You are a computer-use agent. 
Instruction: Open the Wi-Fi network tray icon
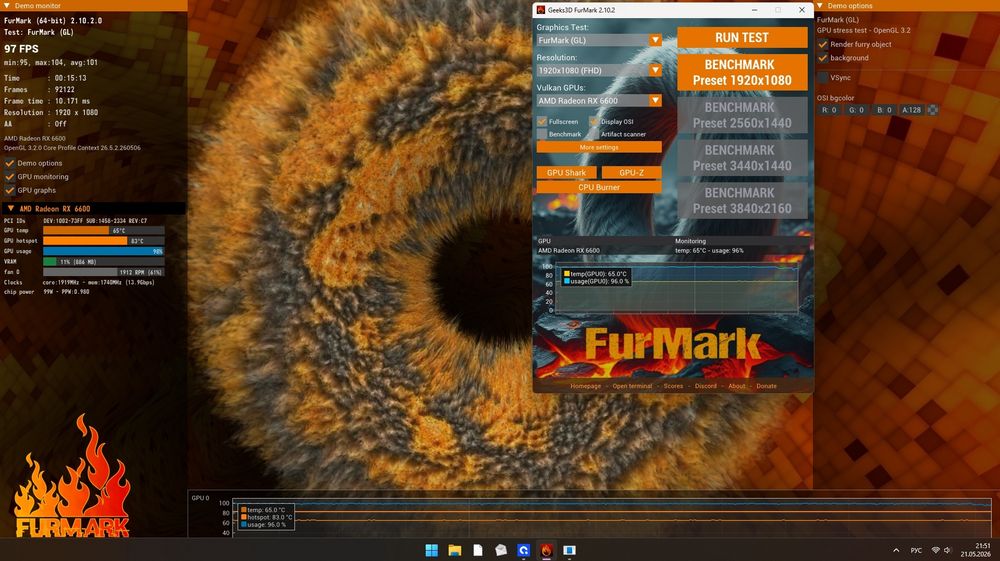coord(936,550)
